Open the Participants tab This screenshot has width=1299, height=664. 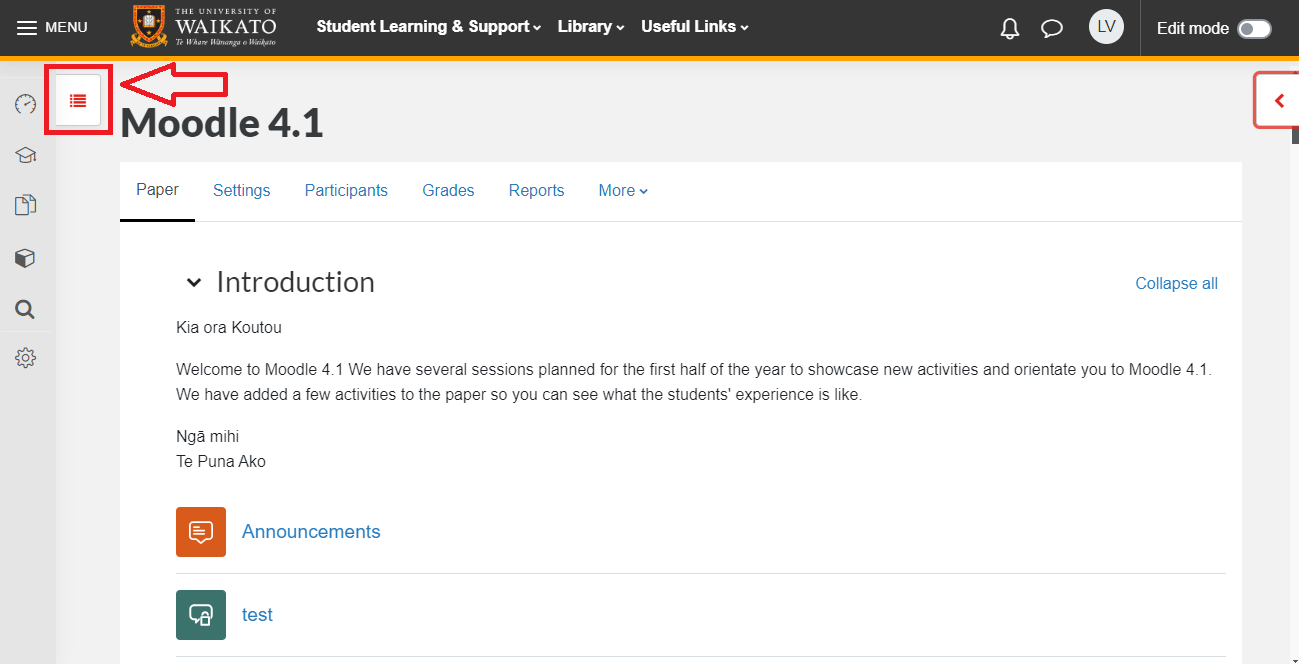(346, 191)
